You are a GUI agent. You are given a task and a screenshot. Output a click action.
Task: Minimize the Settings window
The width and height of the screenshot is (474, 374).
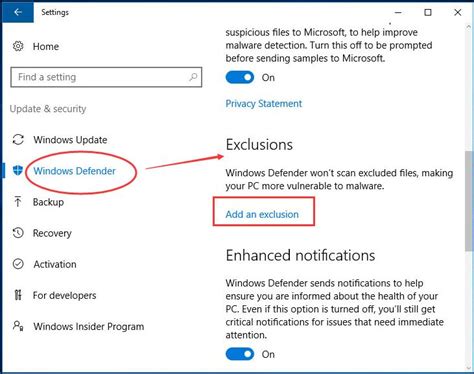click(398, 12)
